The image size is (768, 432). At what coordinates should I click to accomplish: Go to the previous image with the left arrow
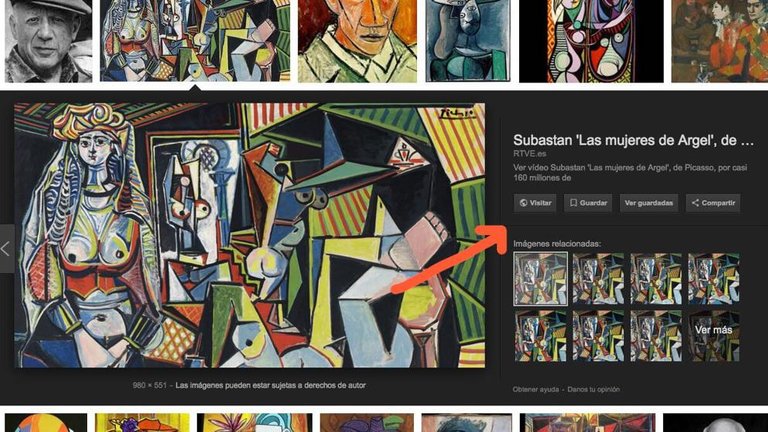coord(7,248)
